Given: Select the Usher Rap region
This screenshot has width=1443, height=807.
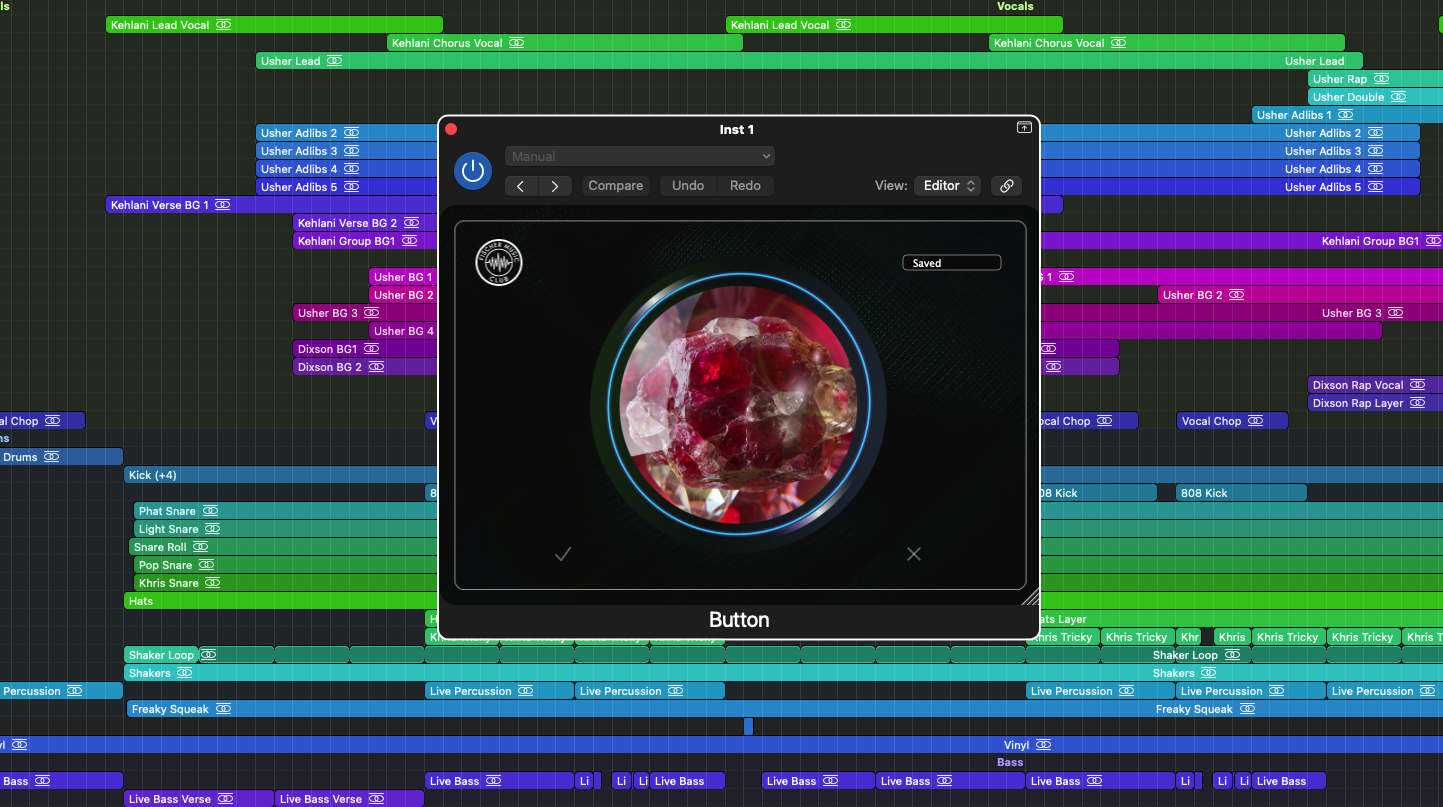Looking at the screenshot, I should 1376,79.
